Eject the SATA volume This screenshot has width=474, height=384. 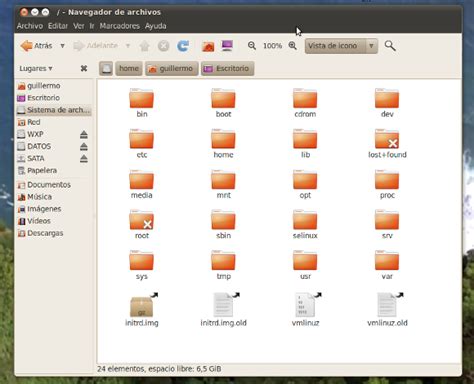point(84,159)
